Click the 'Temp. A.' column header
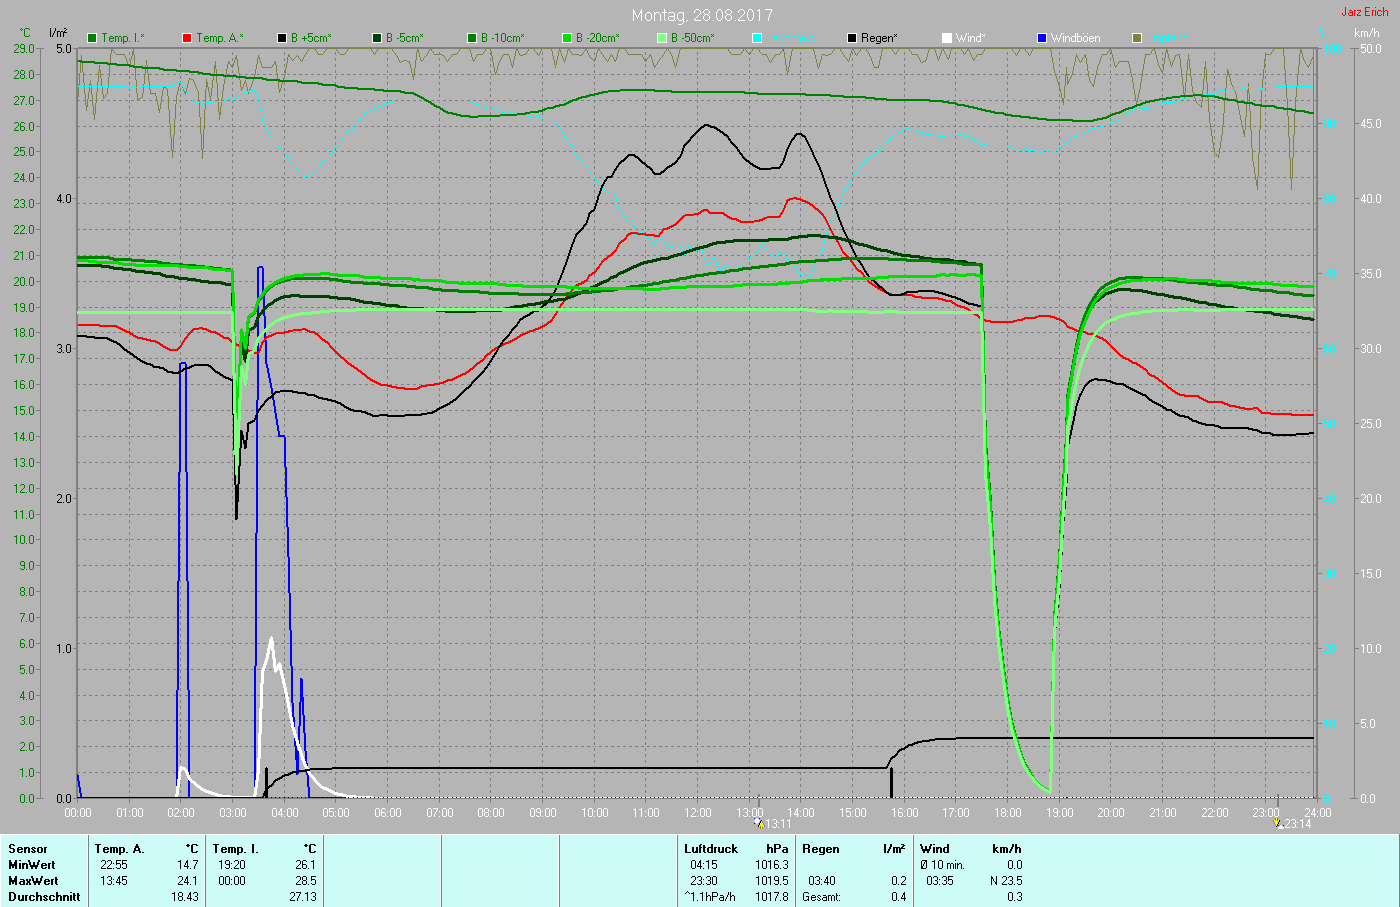The image size is (1400, 907). point(119,849)
